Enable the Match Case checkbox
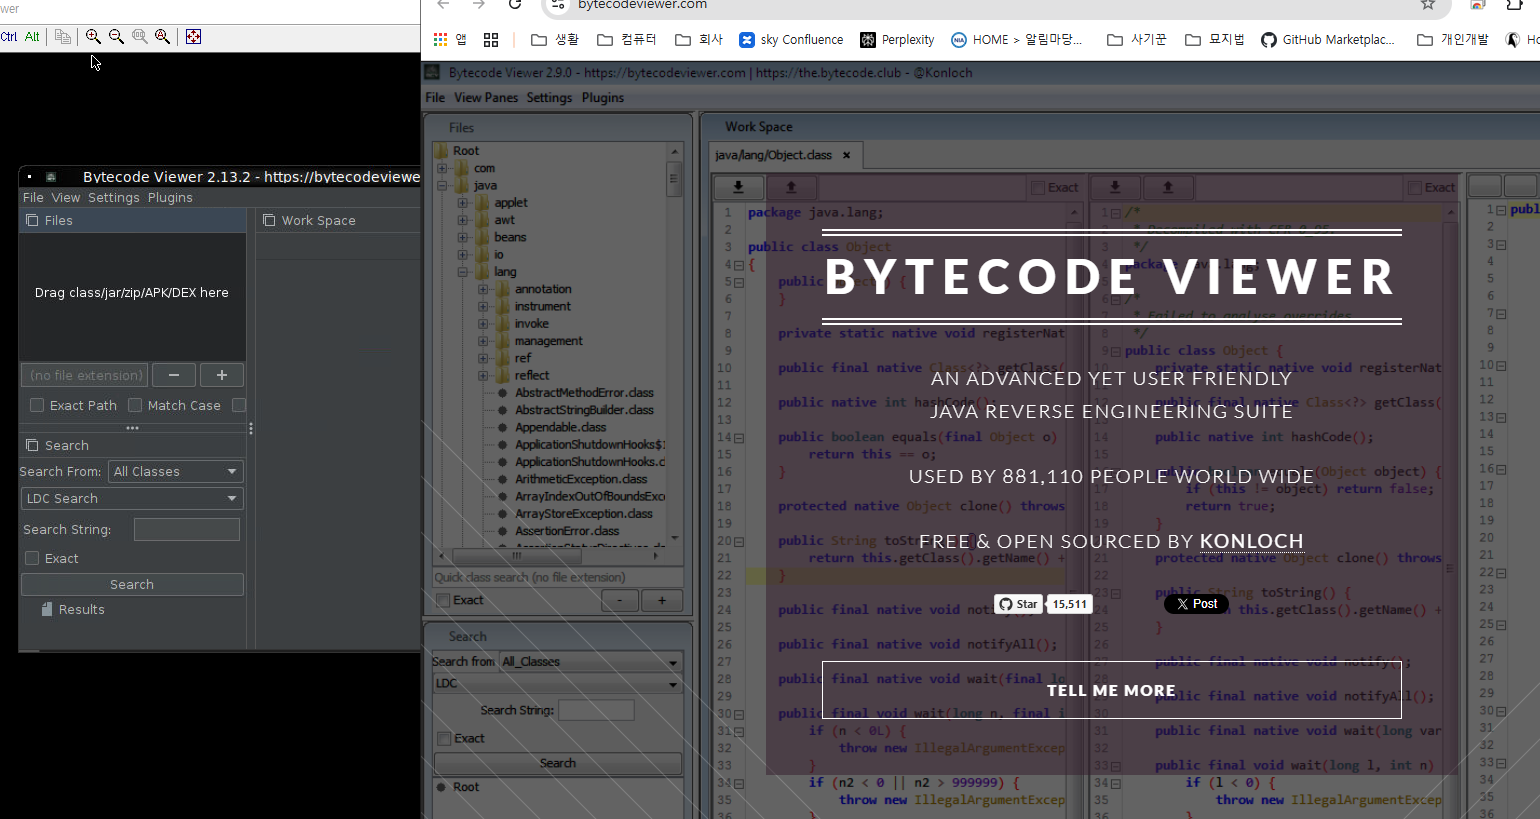The height and width of the screenshot is (819, 1540). pos(135,405)
